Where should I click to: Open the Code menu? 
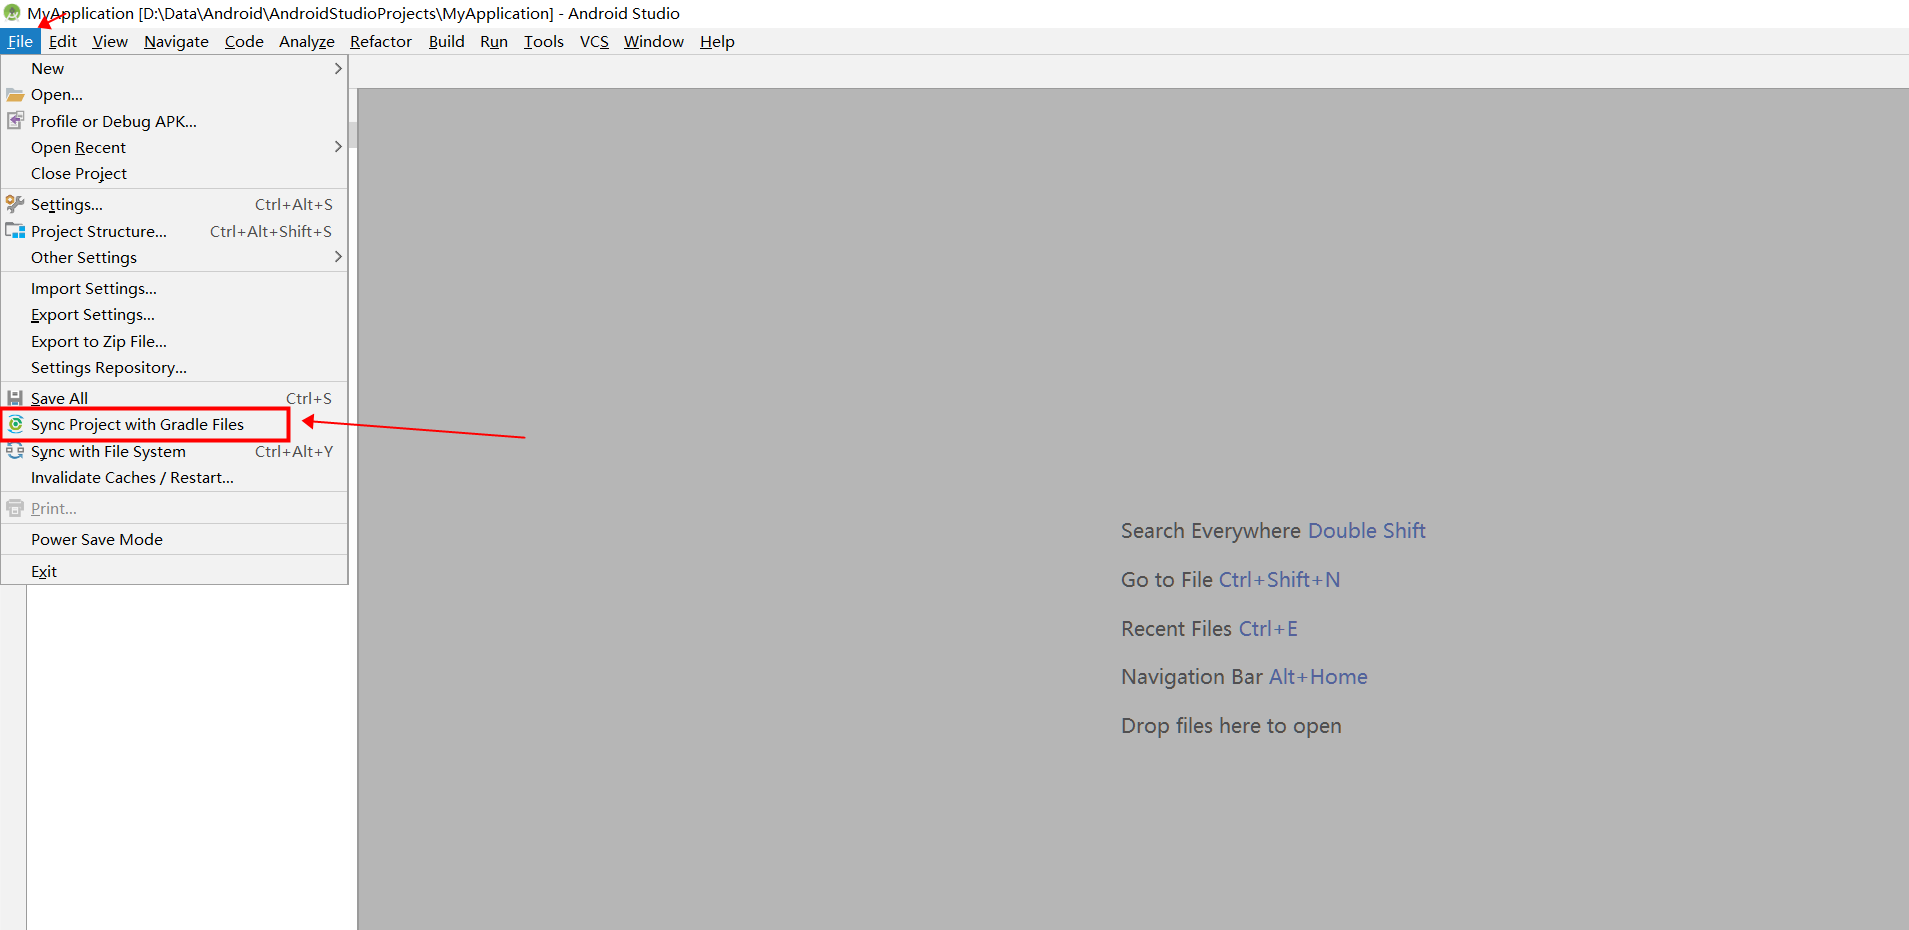tap(244, 41)
